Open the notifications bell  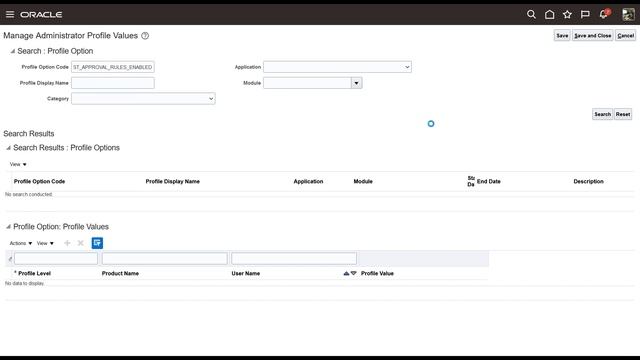click(x=604, y=14)
